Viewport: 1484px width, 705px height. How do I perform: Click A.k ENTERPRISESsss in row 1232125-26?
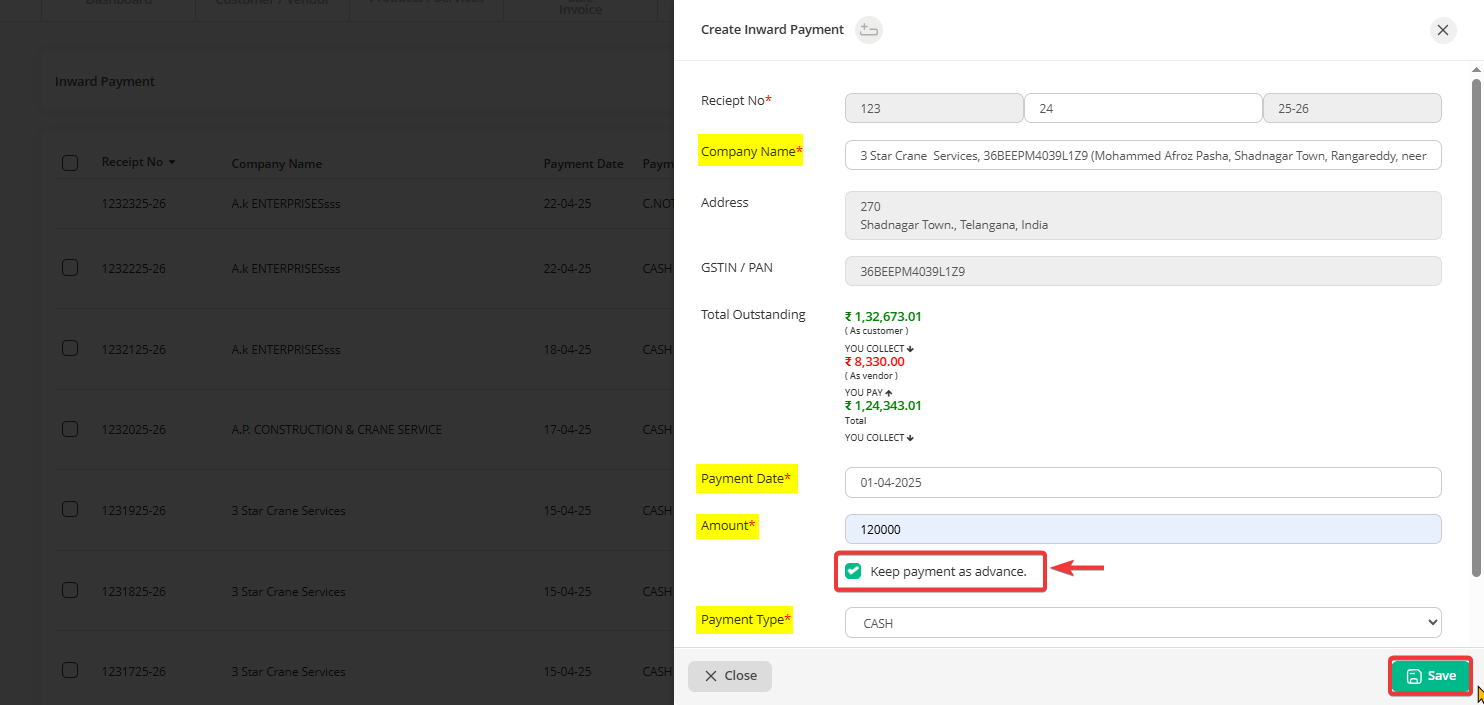coord(286,350)
